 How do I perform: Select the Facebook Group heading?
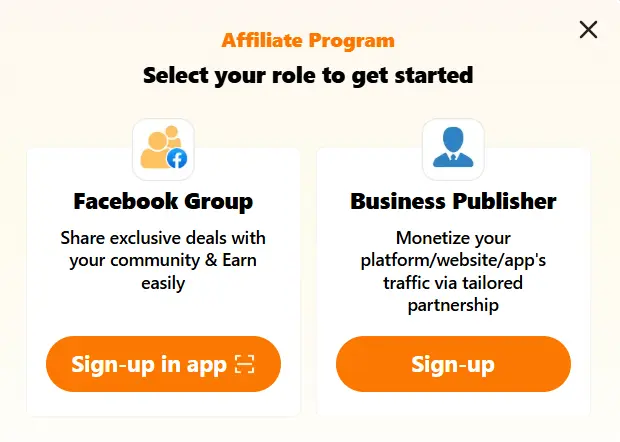(x=163, y=201)
